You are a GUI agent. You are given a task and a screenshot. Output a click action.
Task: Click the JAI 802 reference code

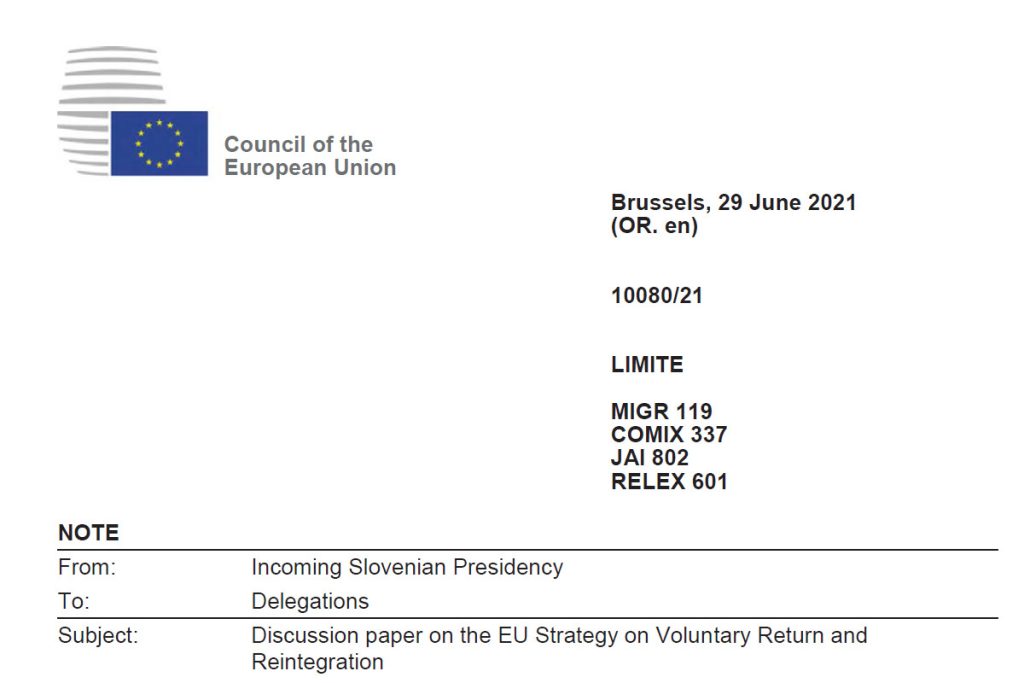pos(650,458)
